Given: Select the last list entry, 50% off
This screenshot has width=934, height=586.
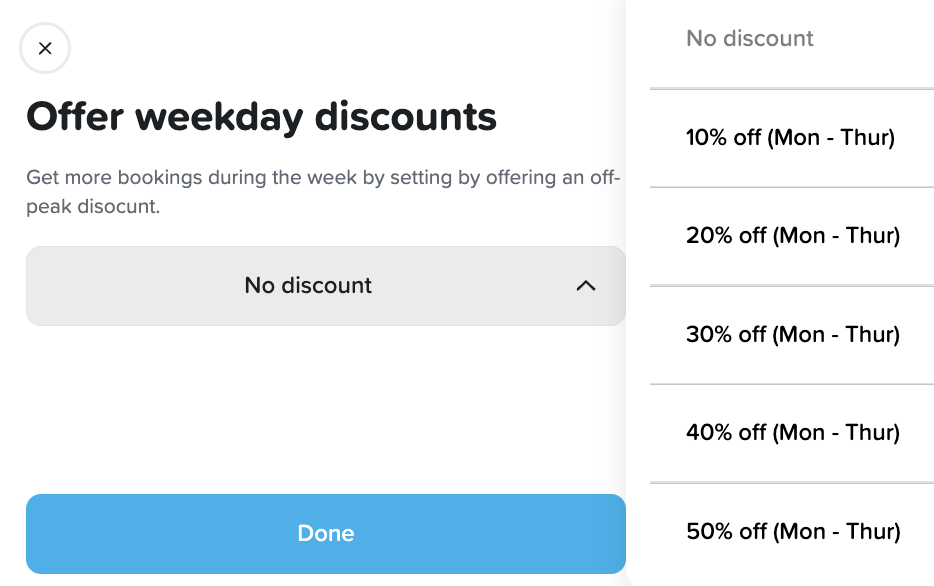Looking at the screenshot, I should click(x=792, y=531).
